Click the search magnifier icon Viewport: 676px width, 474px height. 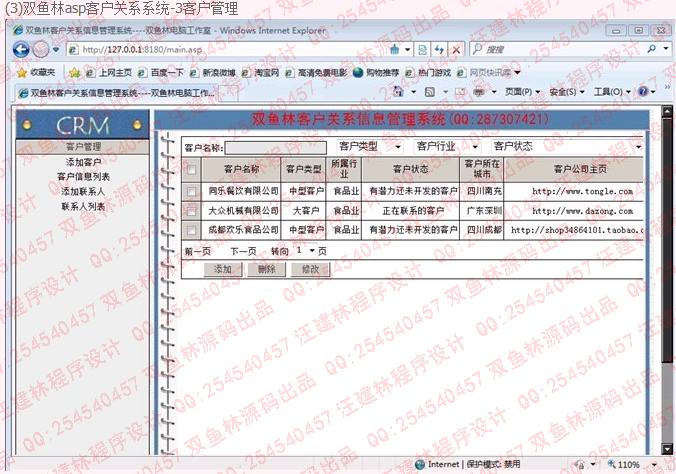652,49
